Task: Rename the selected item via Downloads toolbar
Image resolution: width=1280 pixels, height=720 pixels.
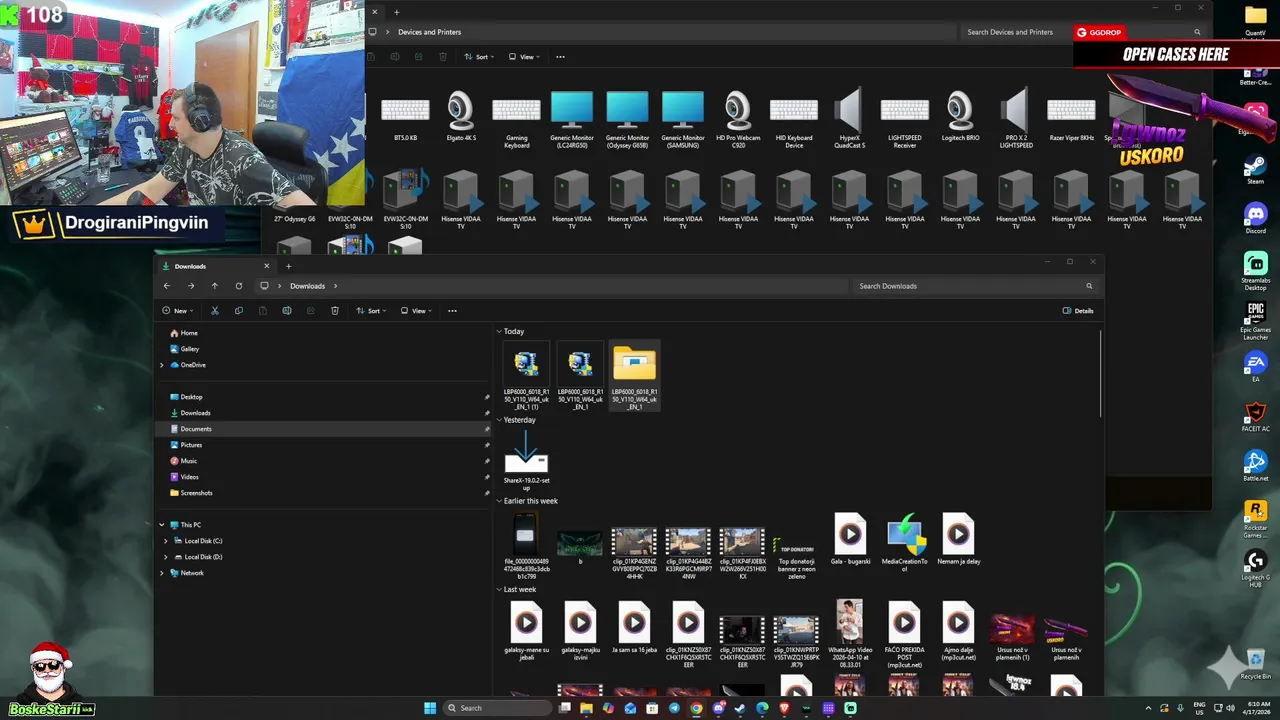Action: (287, 311)
